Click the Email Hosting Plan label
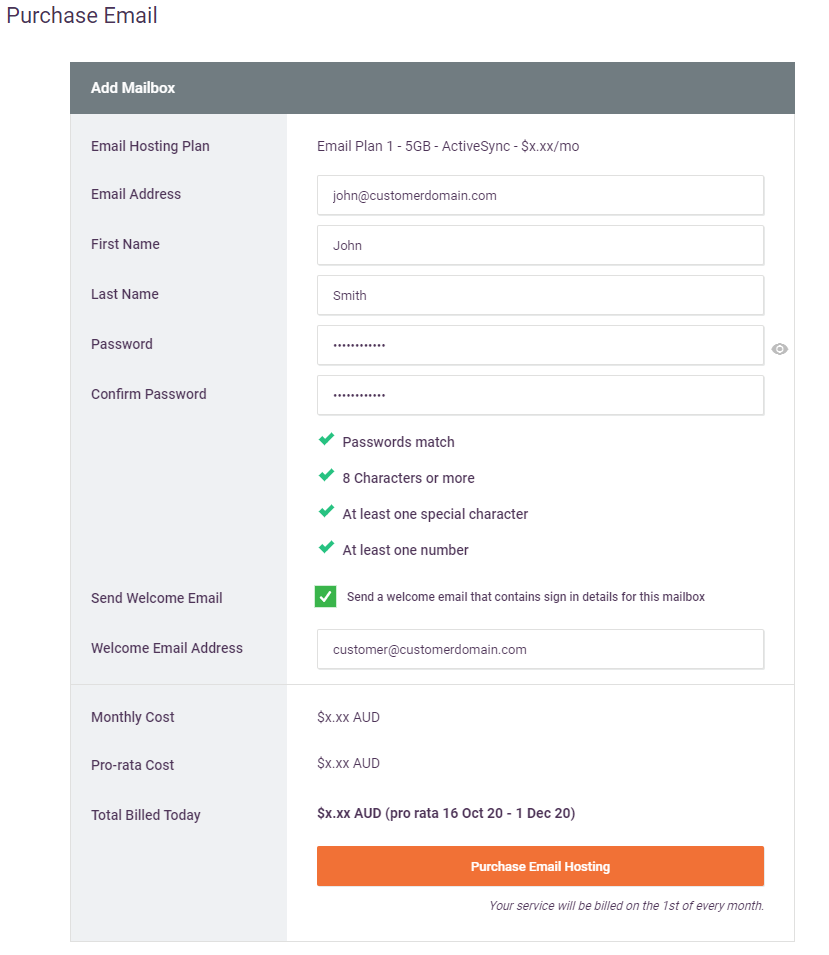829x955 pixels. tap(150, 146)
